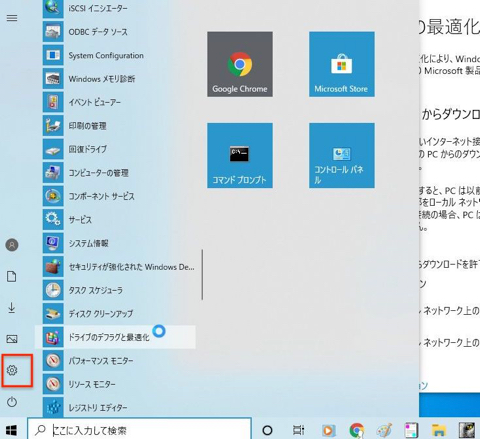This screenshot has width=480, height=439.
Task: Open the iSCSI イニシエーター app icon
Action: pyautogui.click(x=53, y=8)
